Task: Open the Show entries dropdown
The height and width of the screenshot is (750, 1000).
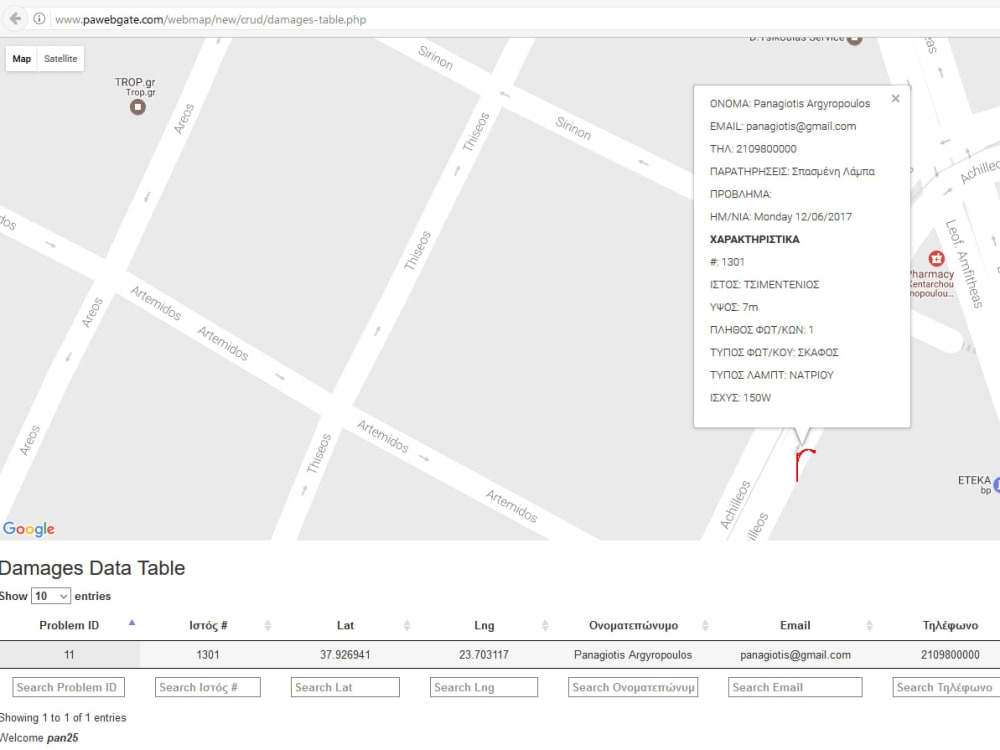Action: pos(49,596)
